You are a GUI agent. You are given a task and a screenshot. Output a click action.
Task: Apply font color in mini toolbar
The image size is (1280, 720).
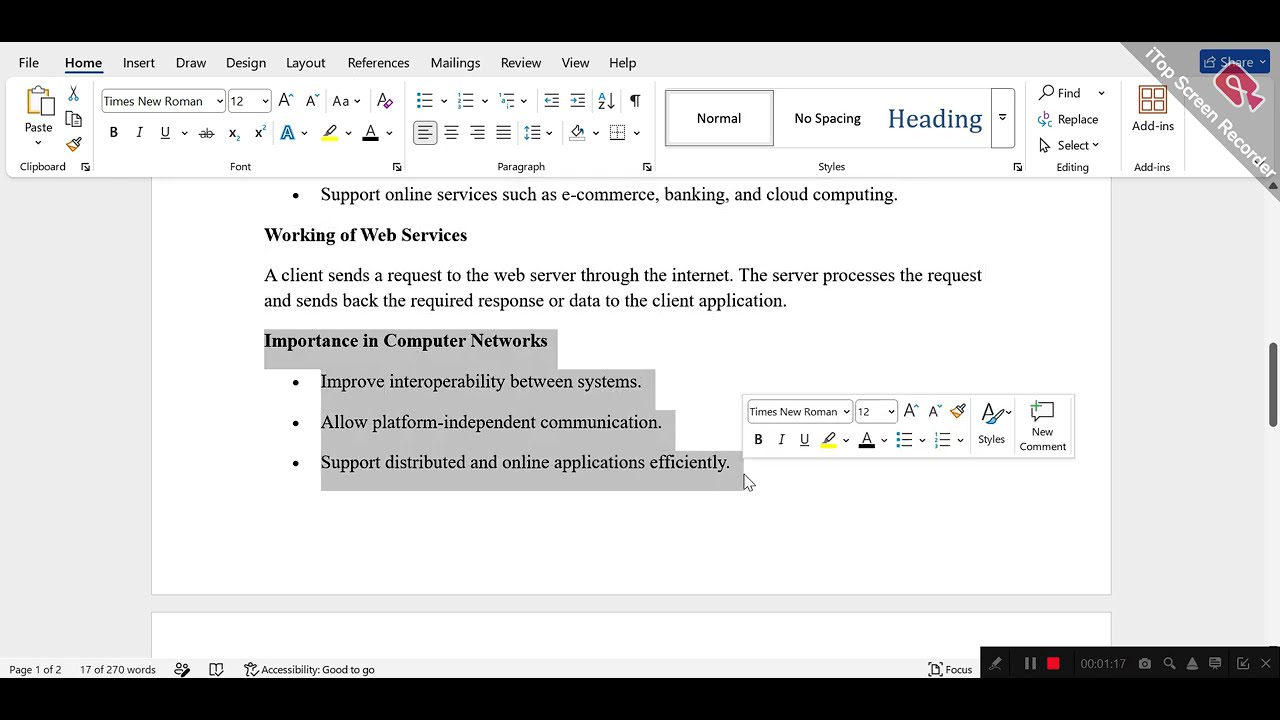866,440
